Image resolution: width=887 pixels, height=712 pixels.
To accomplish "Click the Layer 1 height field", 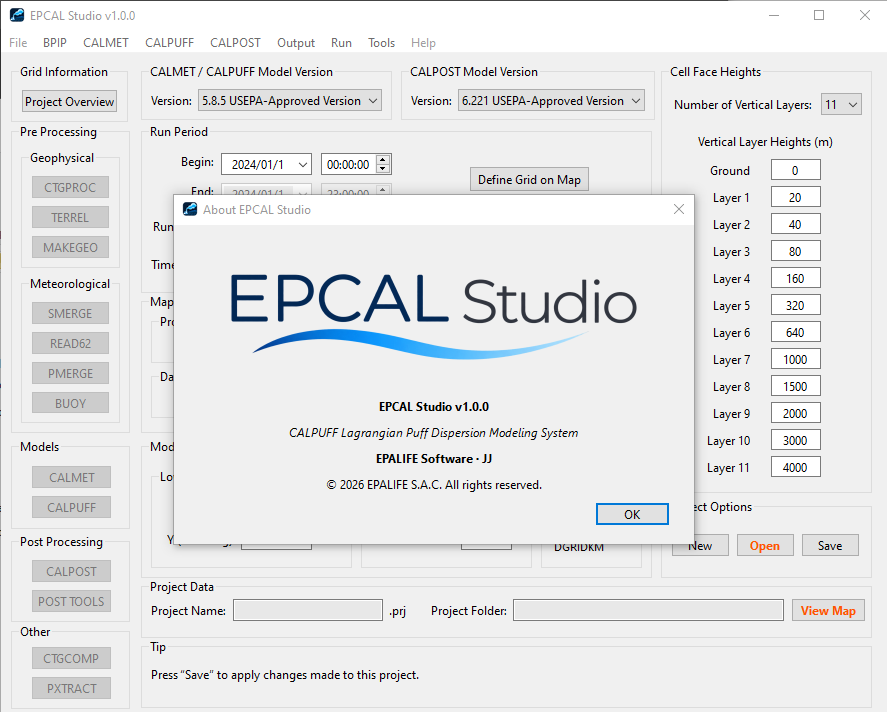I will (795, 197).
